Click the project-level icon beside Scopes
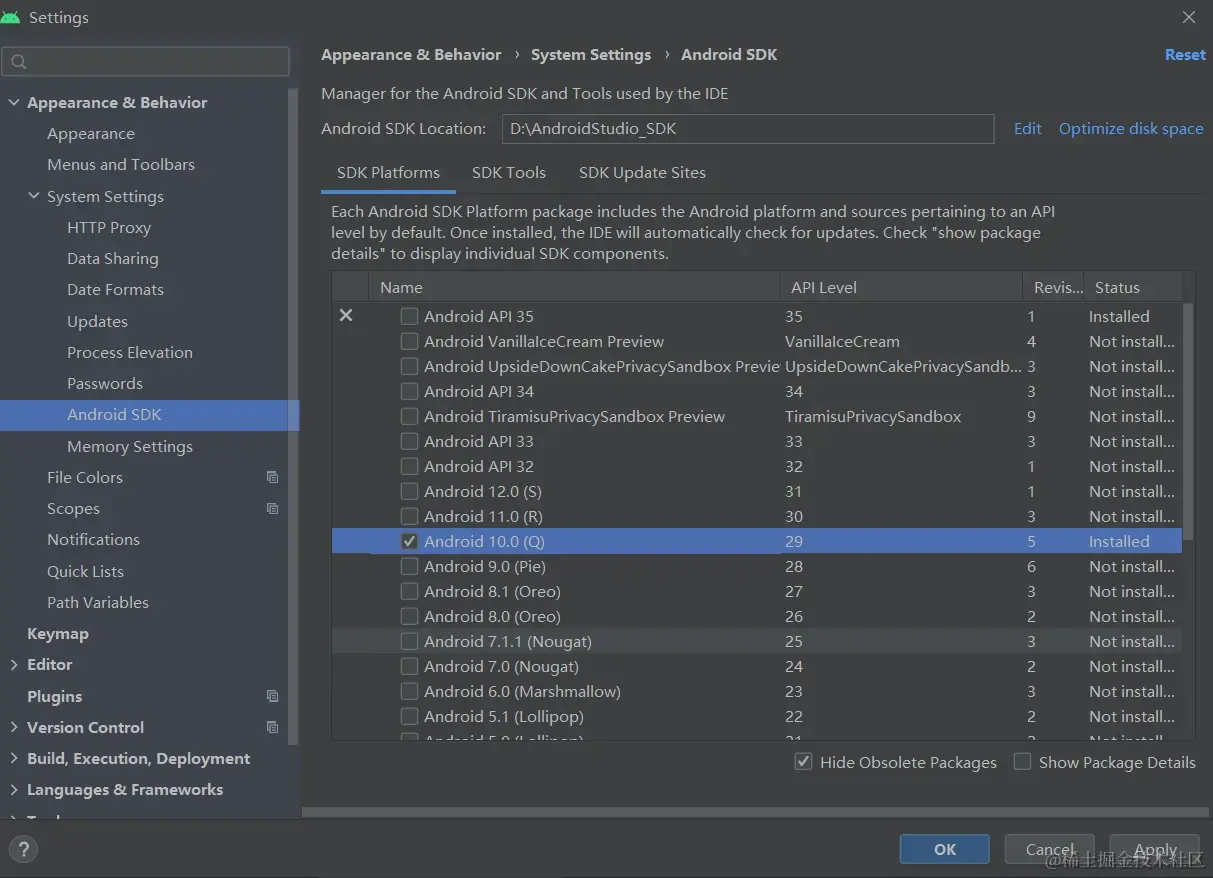This screenshot has height=878, width=1213. click(x=272, y=509)
